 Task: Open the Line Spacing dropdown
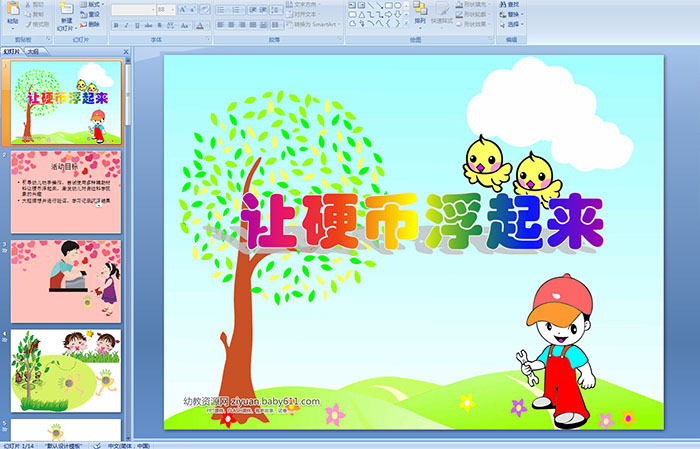pyautogui.click(x=276, y=10)
